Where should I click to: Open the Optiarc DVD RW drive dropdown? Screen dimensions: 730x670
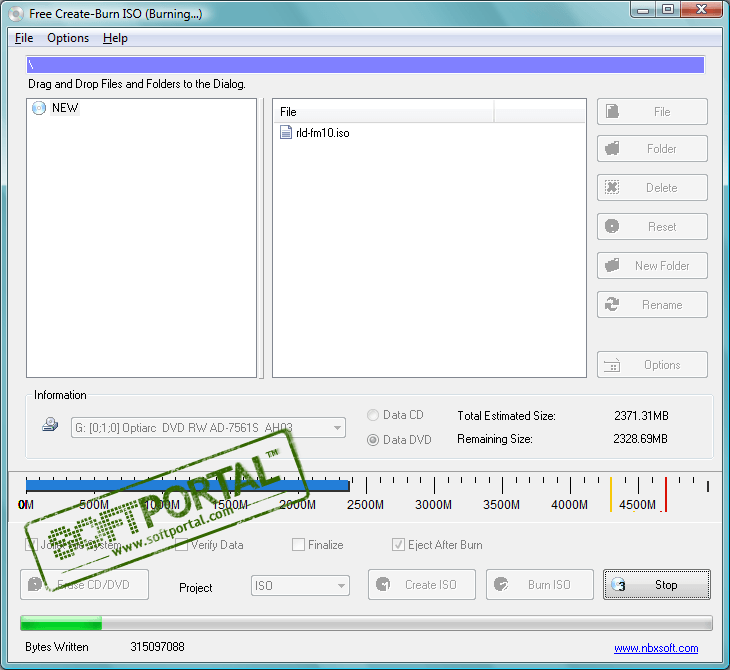pos(336,428)
